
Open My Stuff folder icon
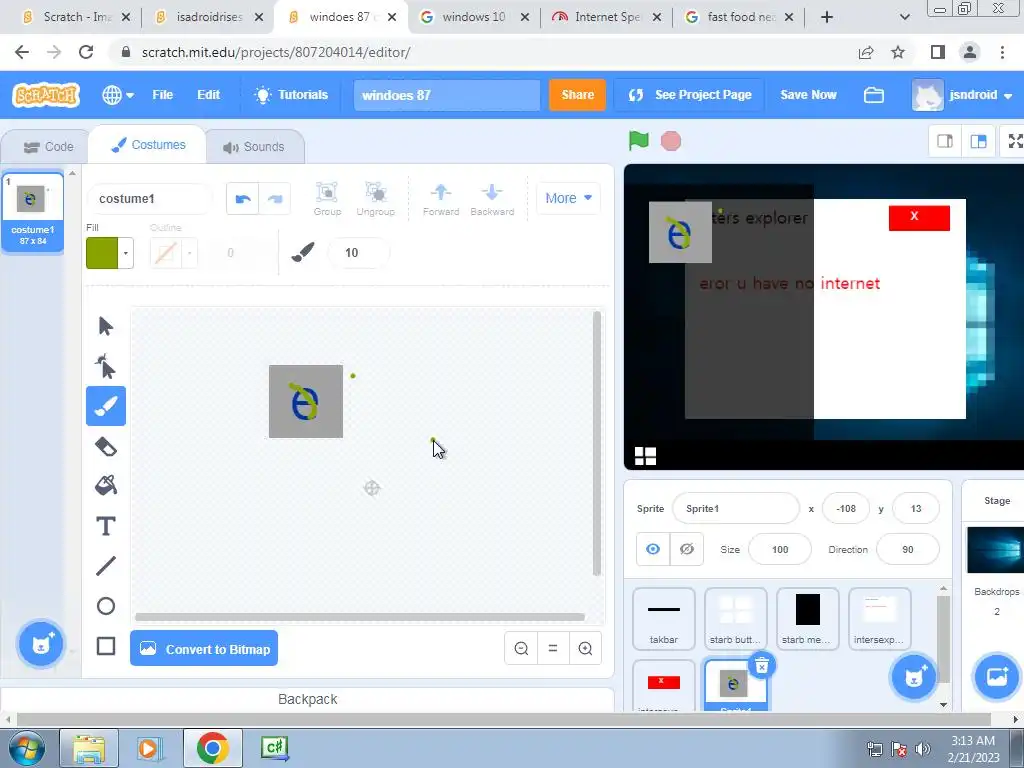(x=874, y=95)
